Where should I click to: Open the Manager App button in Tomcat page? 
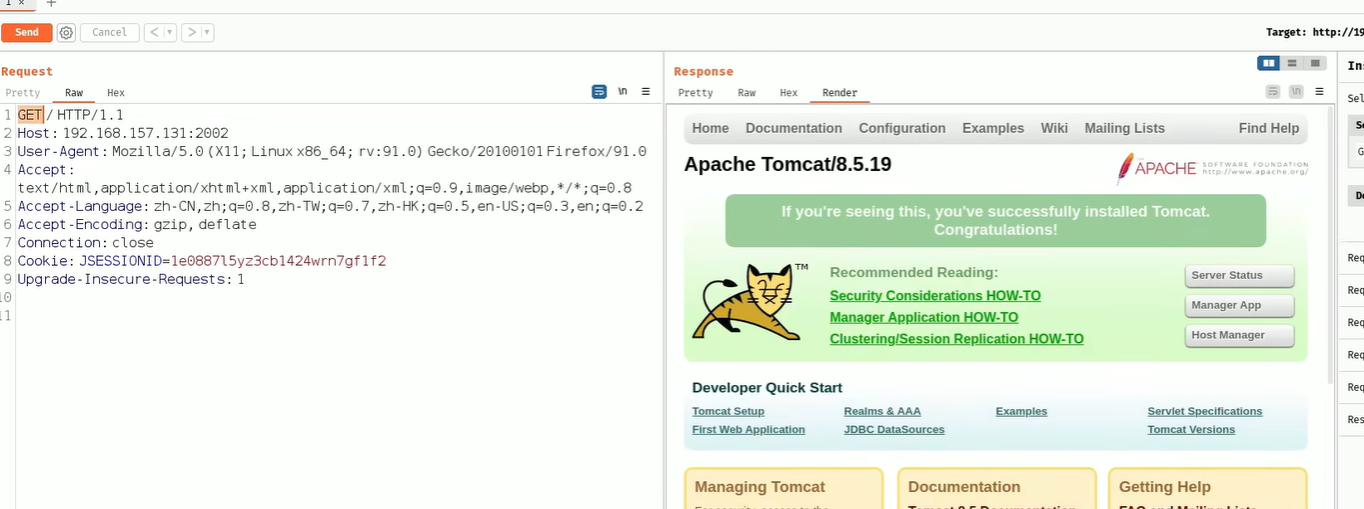click(1240, 306)
